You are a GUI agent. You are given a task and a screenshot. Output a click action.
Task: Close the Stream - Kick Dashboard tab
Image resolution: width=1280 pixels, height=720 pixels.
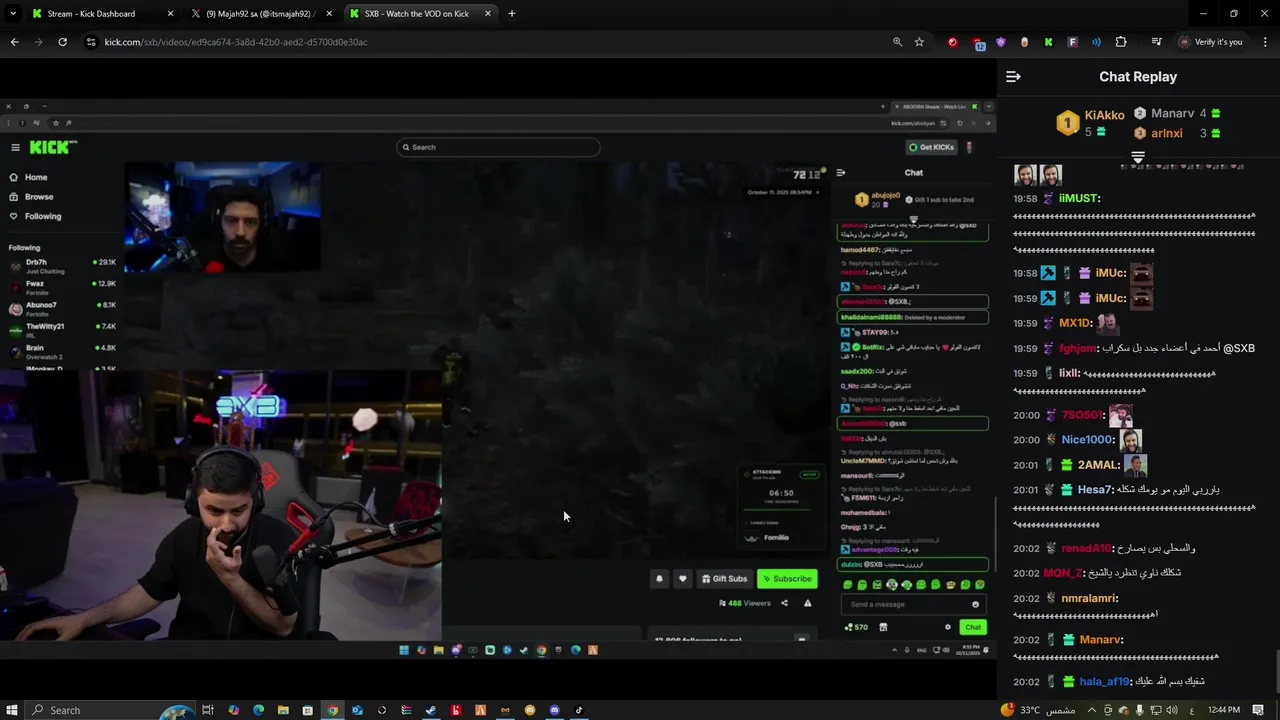[170, 14]
